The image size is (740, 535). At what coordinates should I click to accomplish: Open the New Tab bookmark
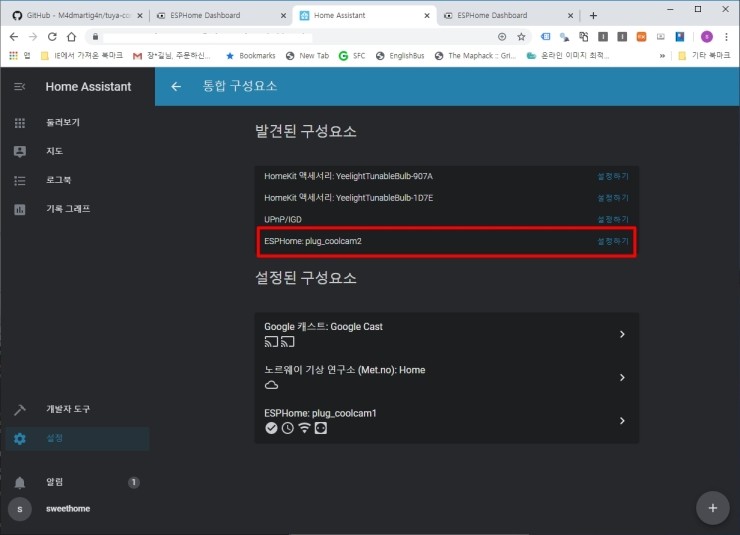(x=307, y=56)
